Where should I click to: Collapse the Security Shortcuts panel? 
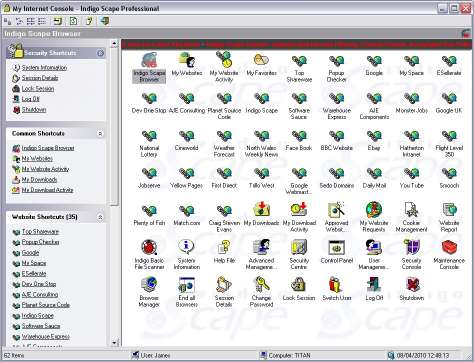coord(100,53)
